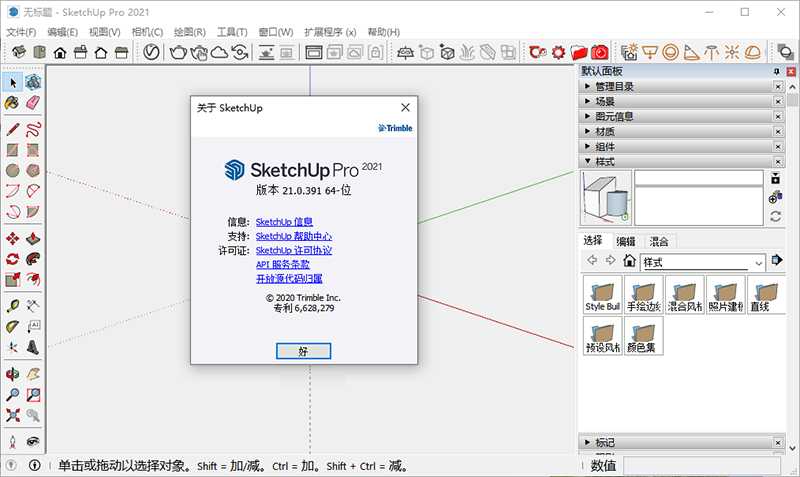
Task: Pick the Polygon drawing tool
Action: 33,170
